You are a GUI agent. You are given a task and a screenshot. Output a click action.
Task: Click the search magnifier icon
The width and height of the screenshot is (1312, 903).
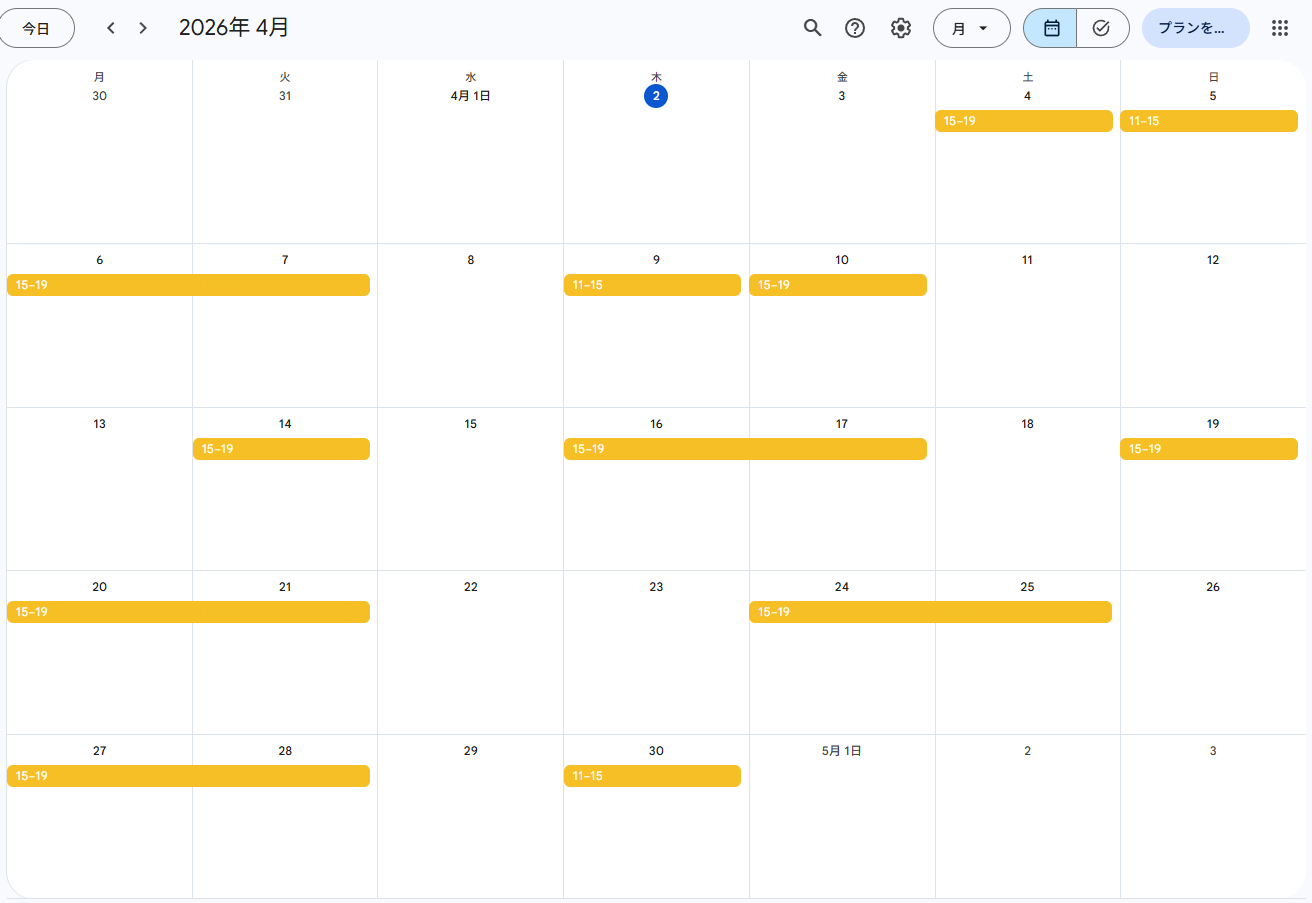[812, 28]
